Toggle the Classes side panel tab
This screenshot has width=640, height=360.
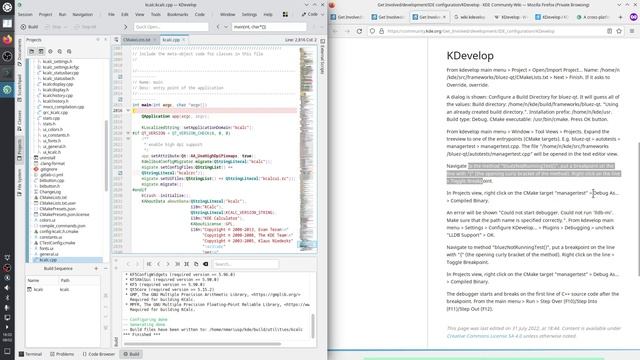pyautogui.click(x=19, y=121)
